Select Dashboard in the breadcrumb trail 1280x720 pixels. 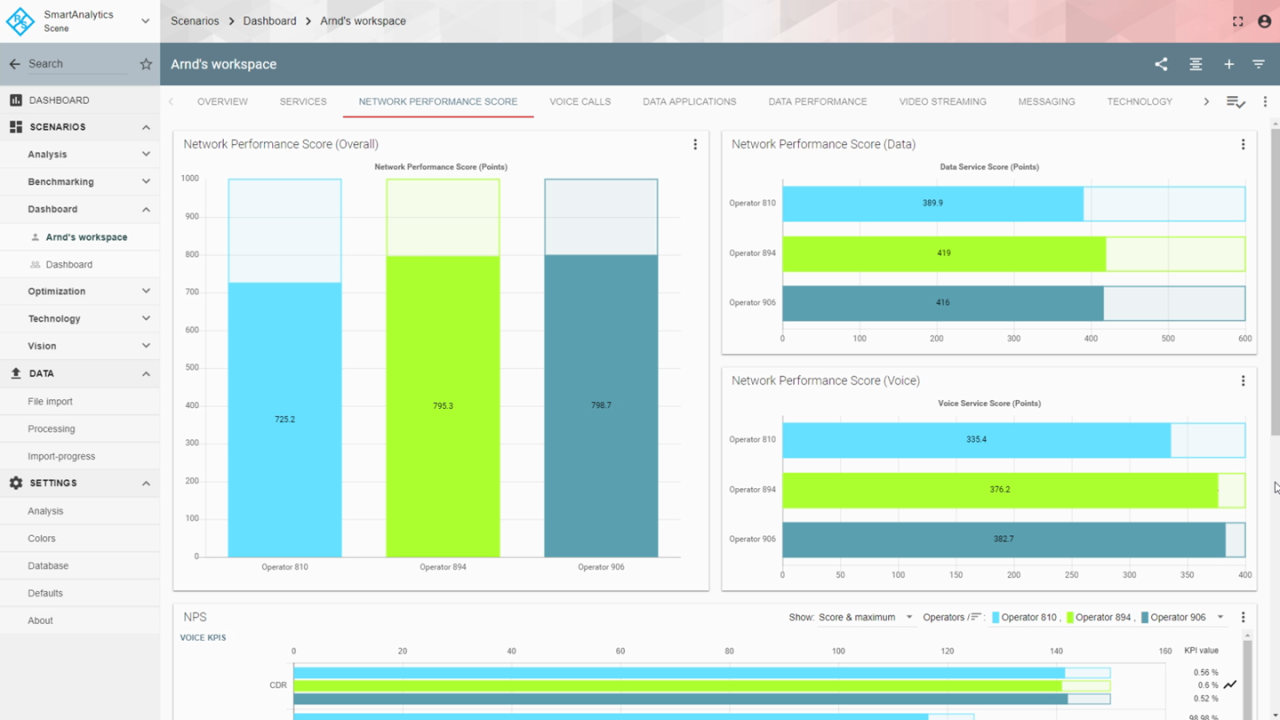coord(269,20)
